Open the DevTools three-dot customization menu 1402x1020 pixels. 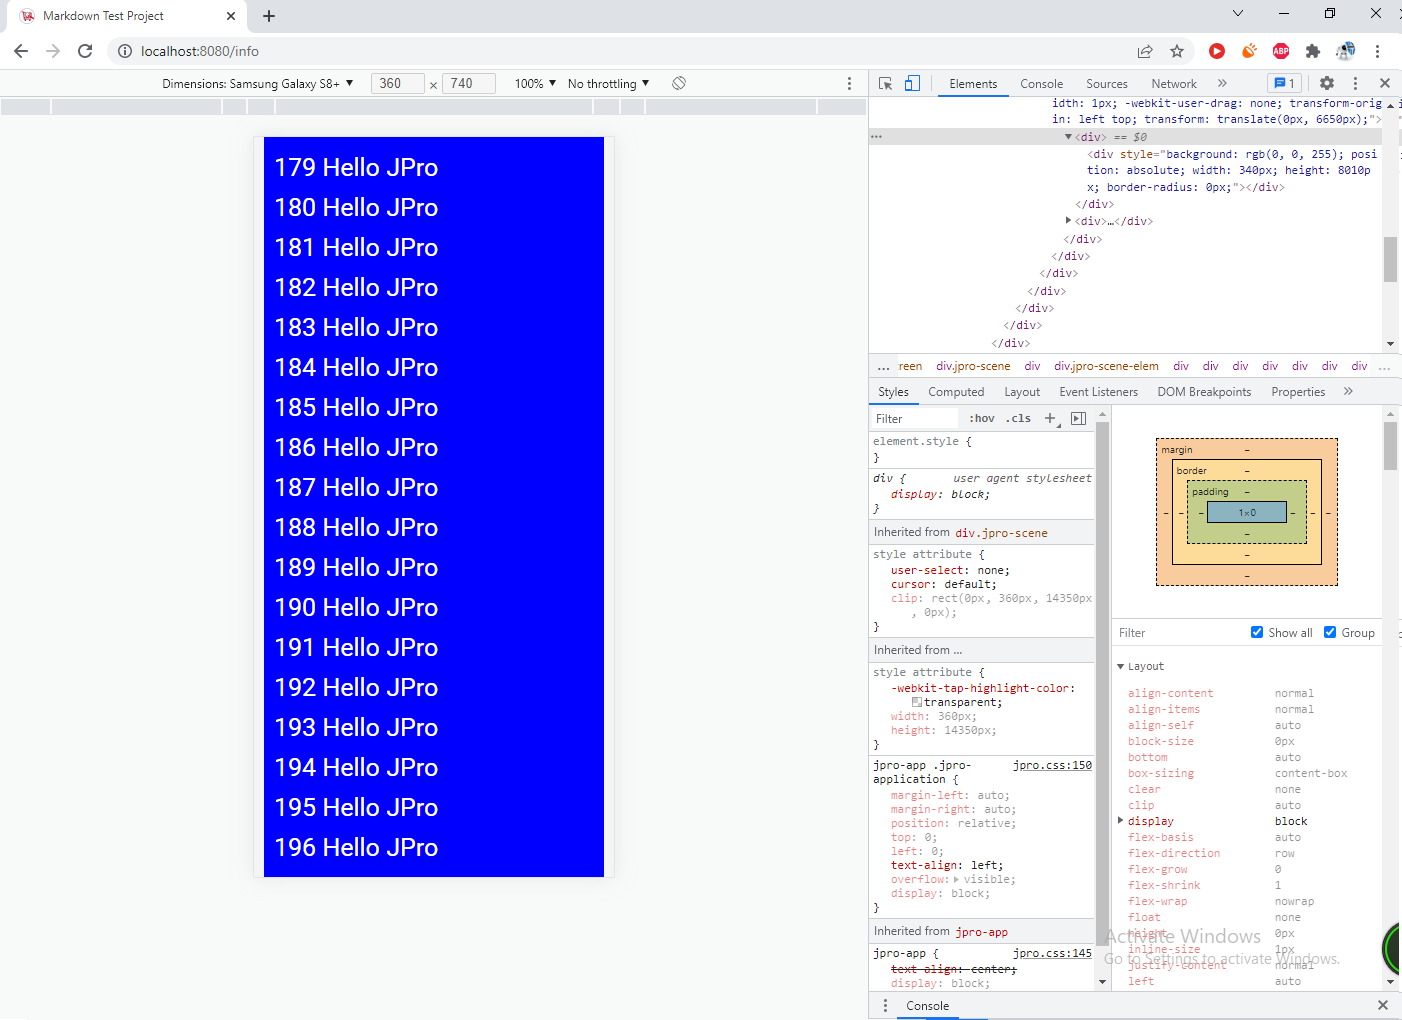coord(1356,84)
